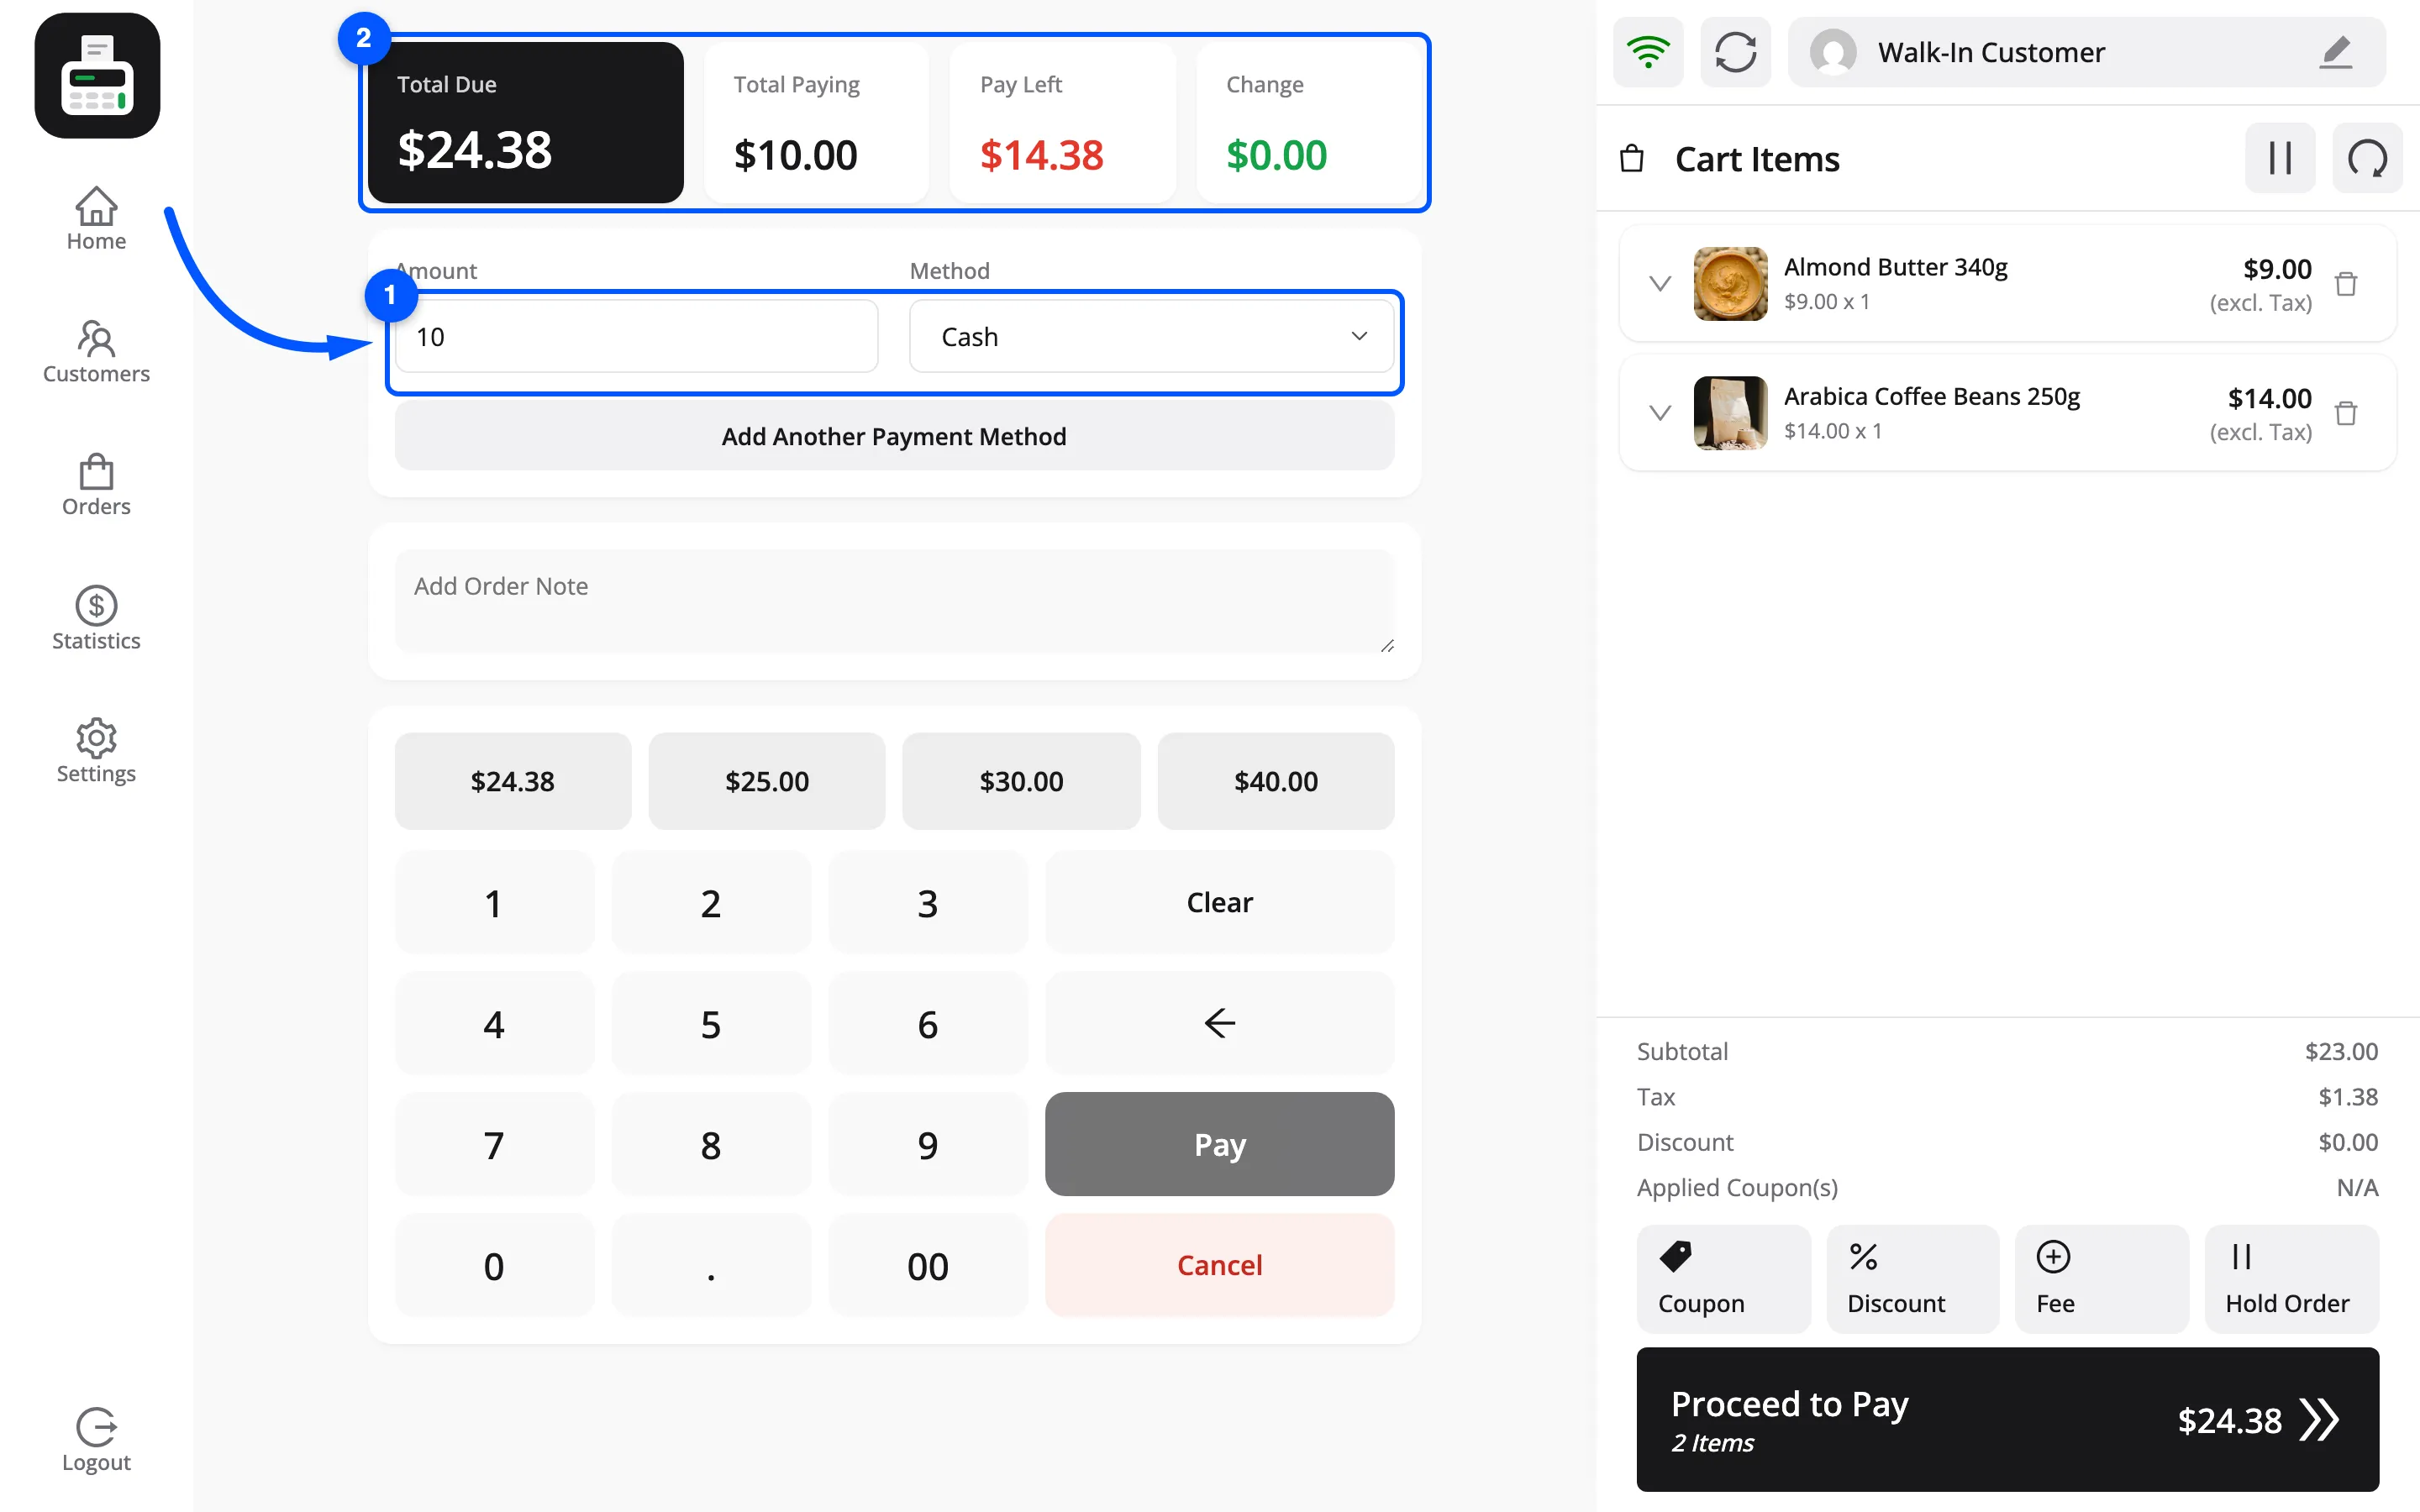Open the Statistics page
The width and height of the screenshot is (2420, 1512).
tap(96, 619)
